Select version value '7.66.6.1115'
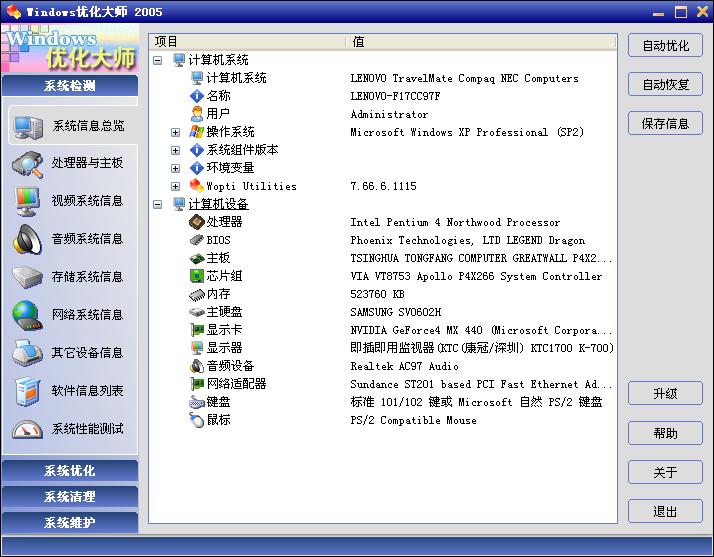714x557 pixels. pos(383,186)
